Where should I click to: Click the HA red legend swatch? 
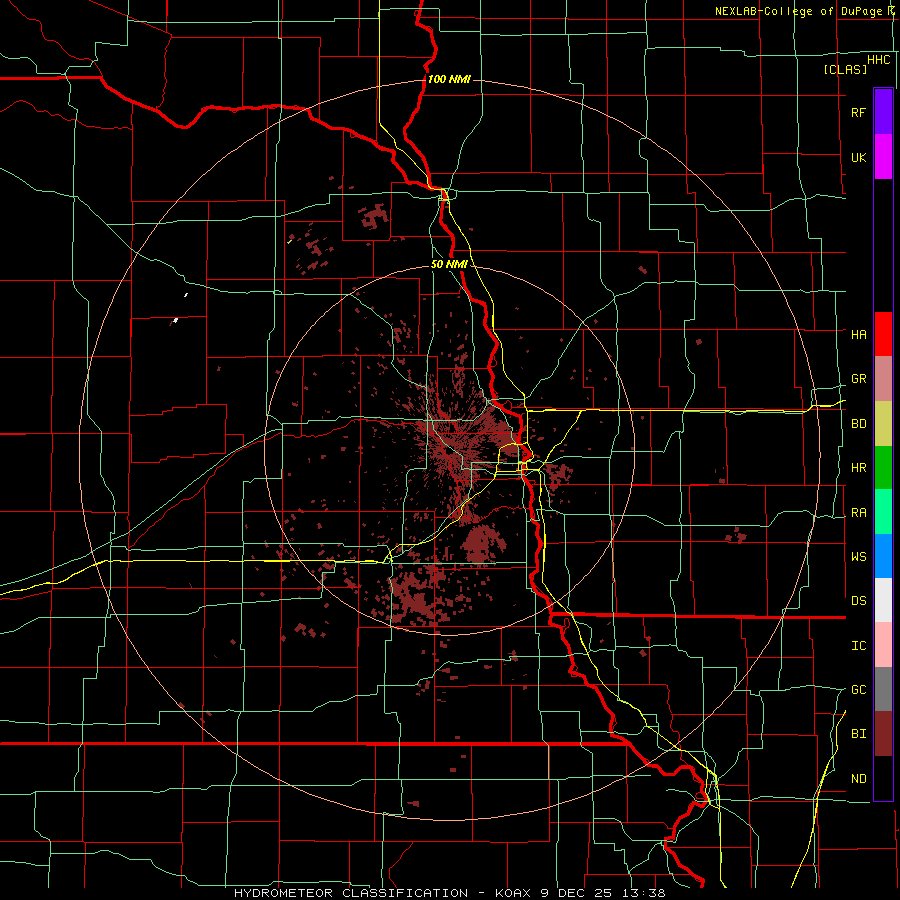[x=883, y=334]
